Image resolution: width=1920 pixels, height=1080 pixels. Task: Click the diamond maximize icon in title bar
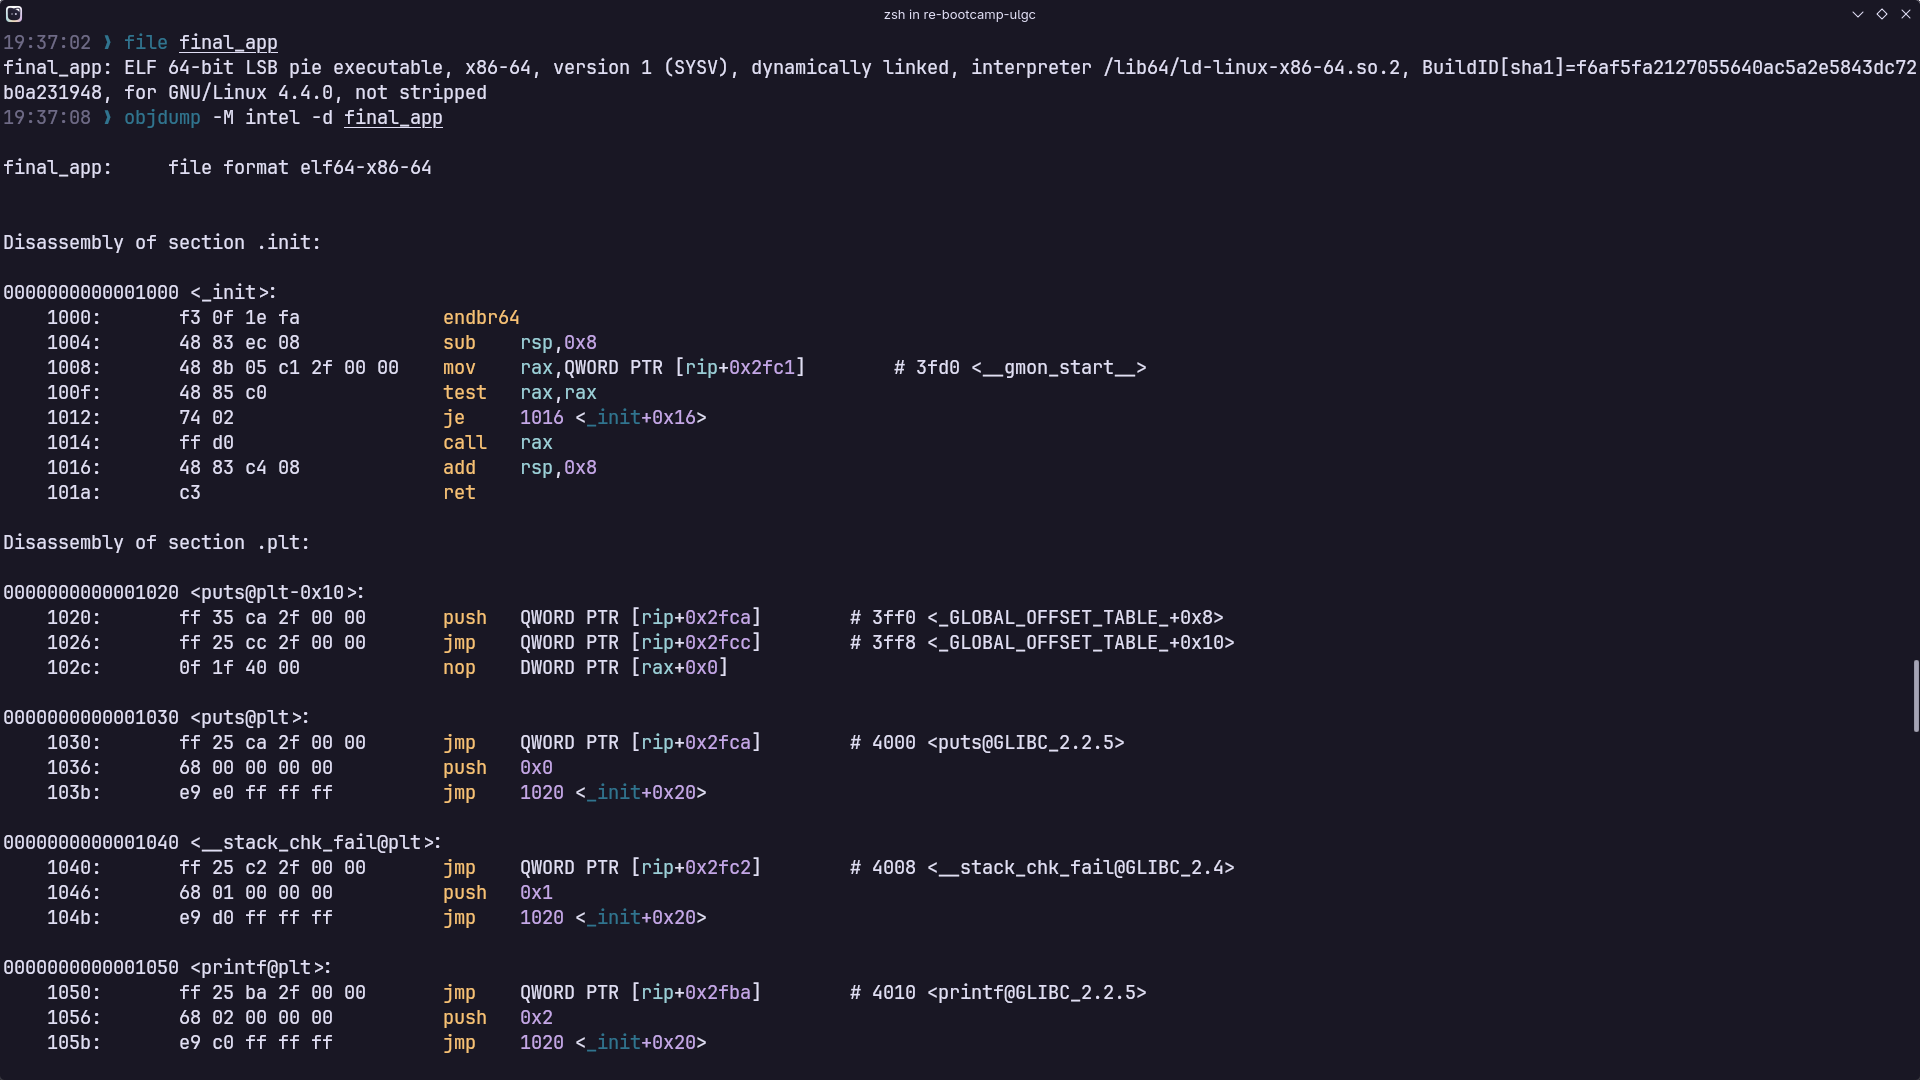[1882, 14]
